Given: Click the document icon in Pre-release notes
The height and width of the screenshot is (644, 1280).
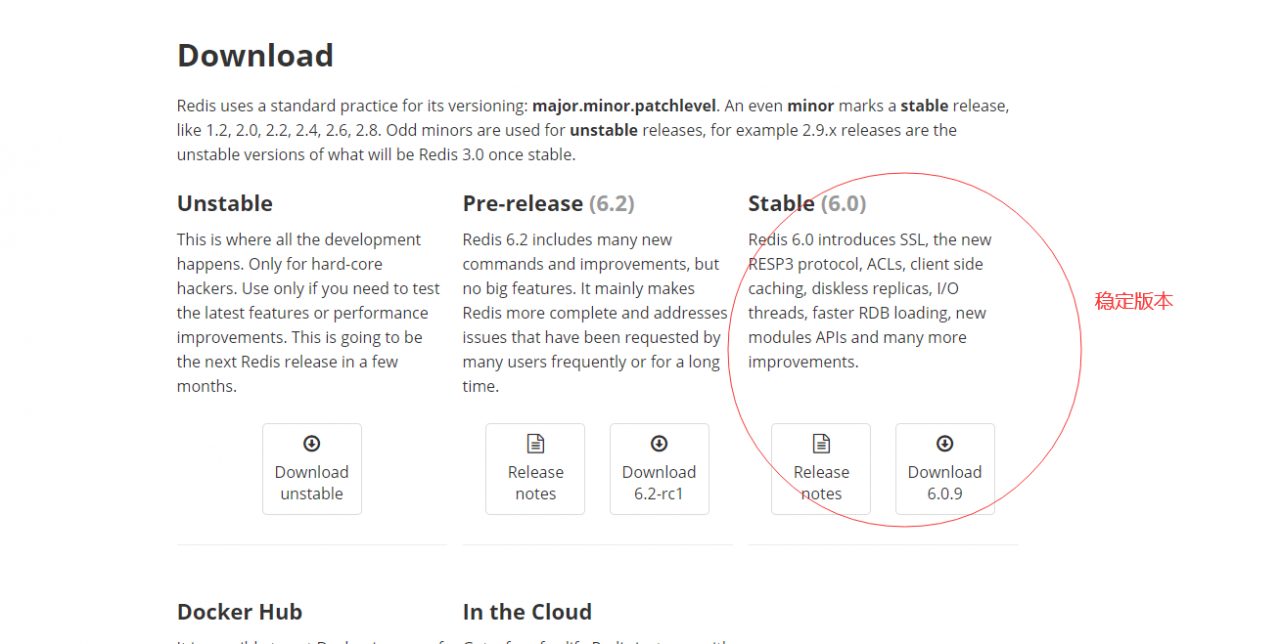Looking at the screenshot, I should click(x=535, y=444).
